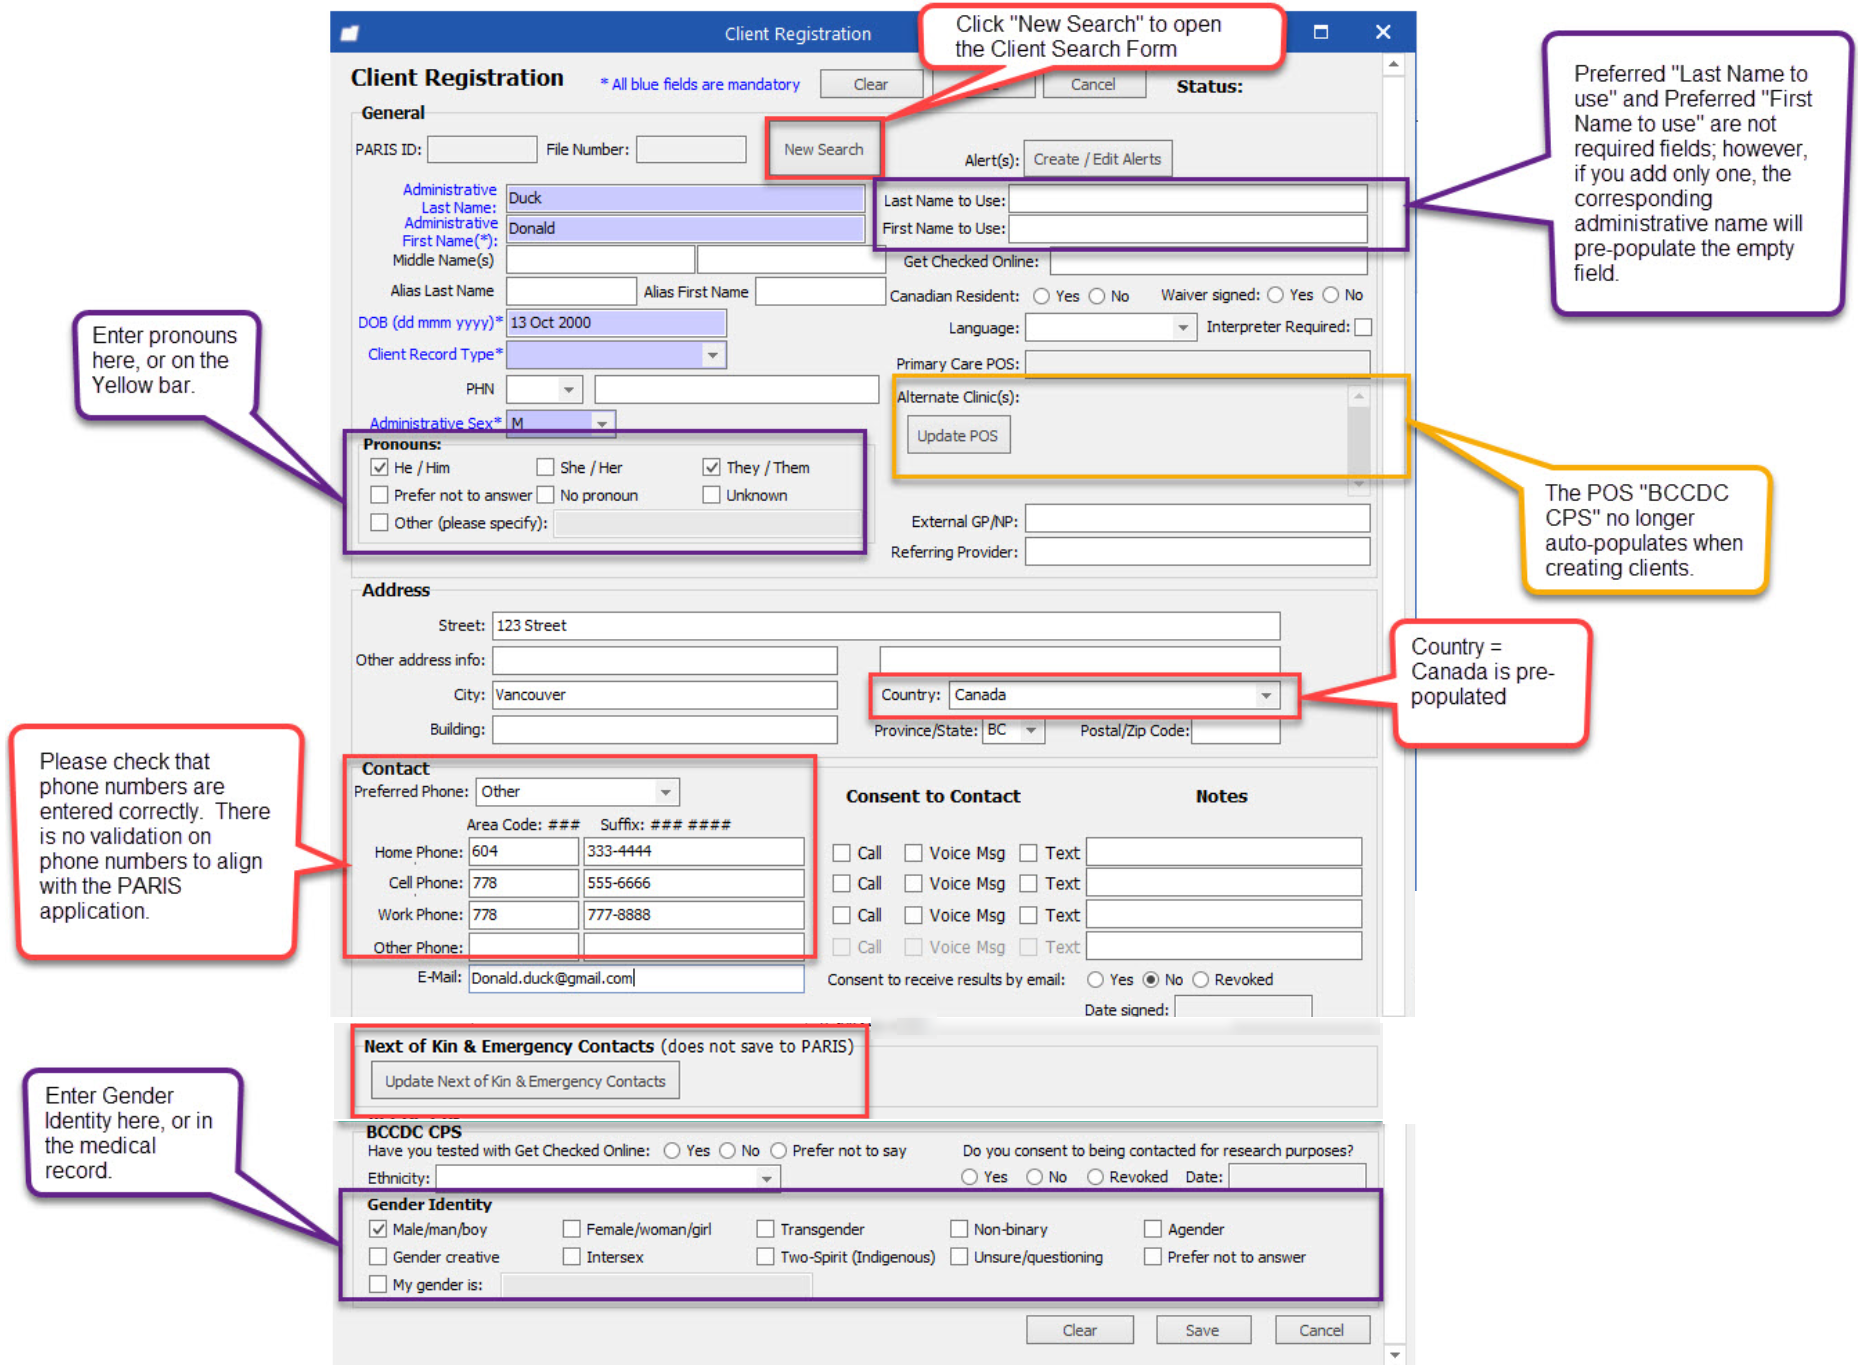Toggle the Male/man/boy gender checkbox
The width and height of the screenshot is (1866, 1366).
coord(378,1229)
